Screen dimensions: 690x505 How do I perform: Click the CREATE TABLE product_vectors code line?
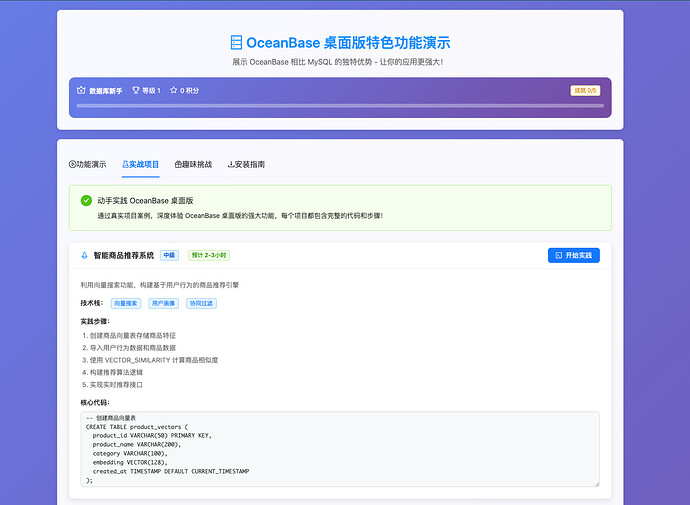pos(137,427)
